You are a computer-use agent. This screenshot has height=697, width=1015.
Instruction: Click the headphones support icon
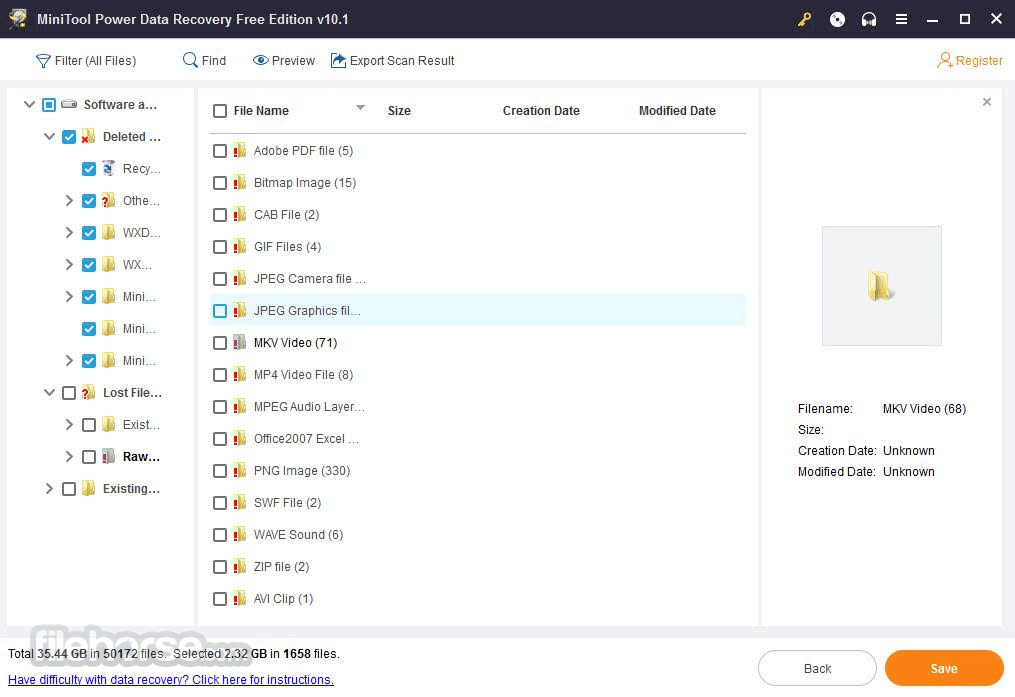(x=869, y=19)
